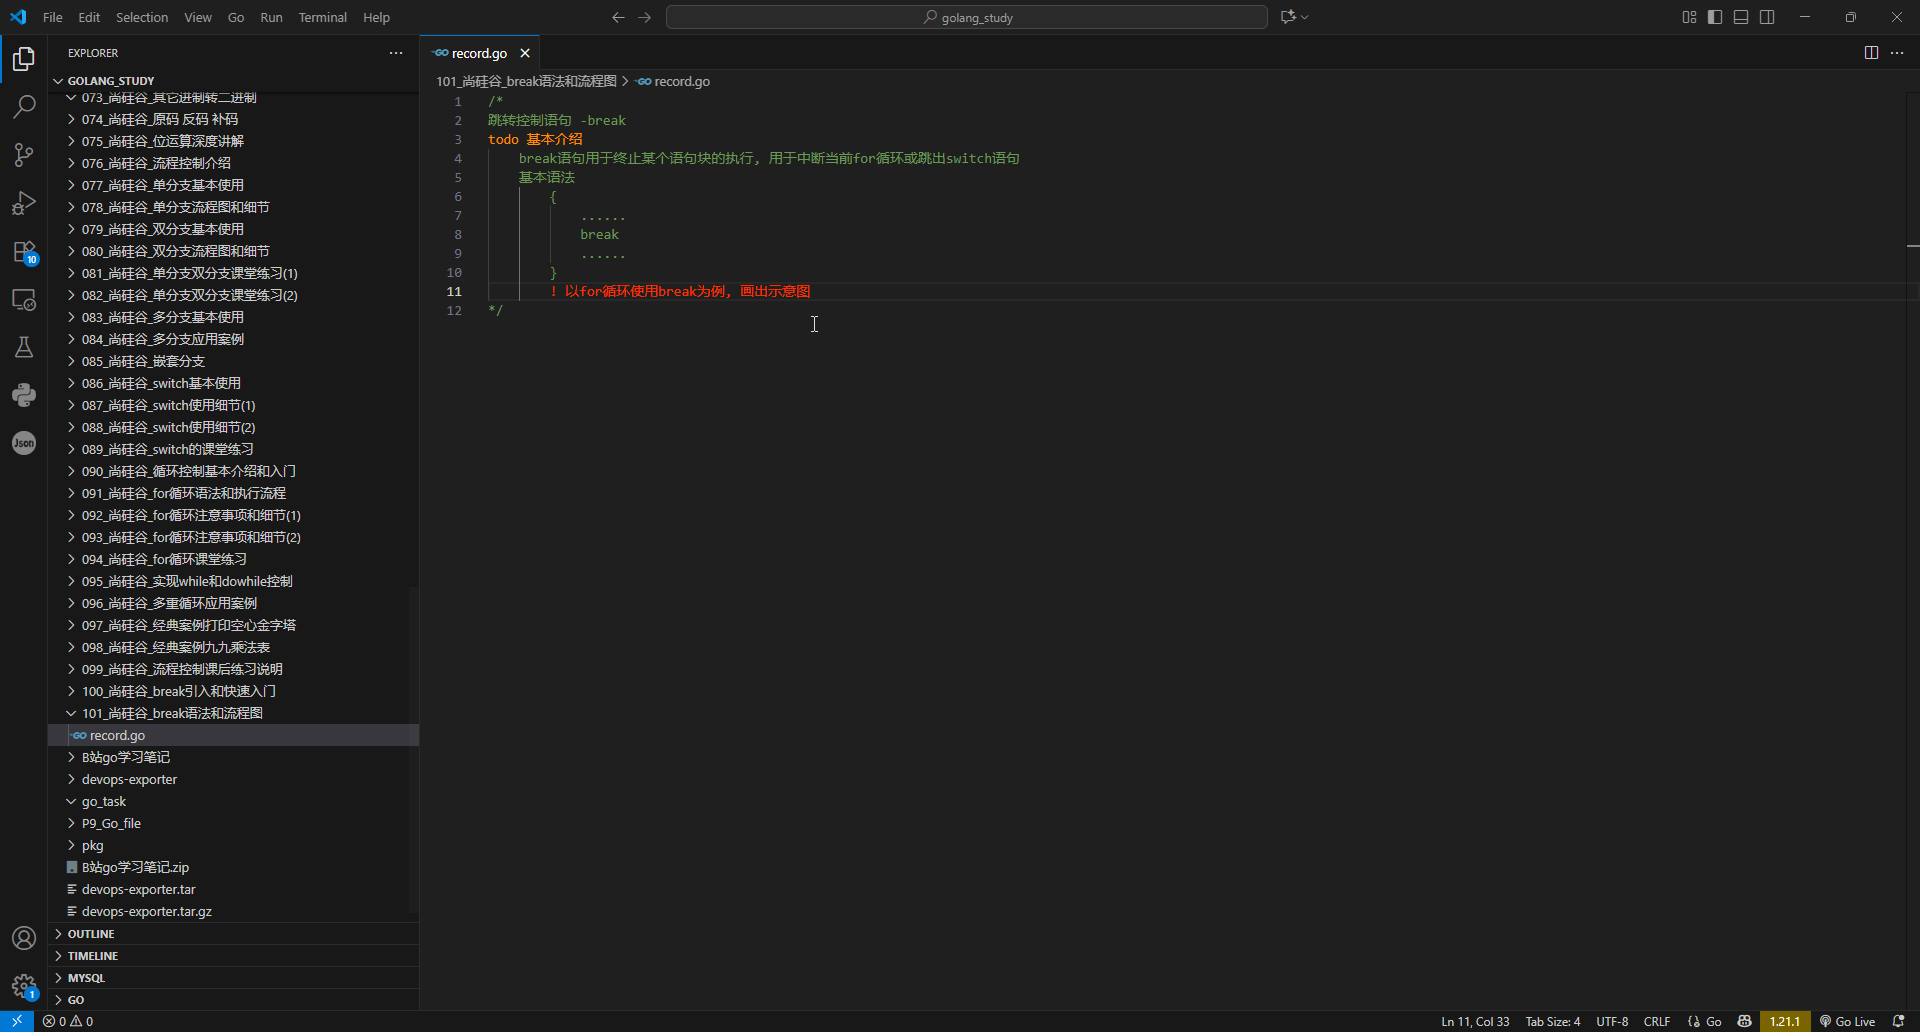Close the record.go editor tab

tap(525, 53)
